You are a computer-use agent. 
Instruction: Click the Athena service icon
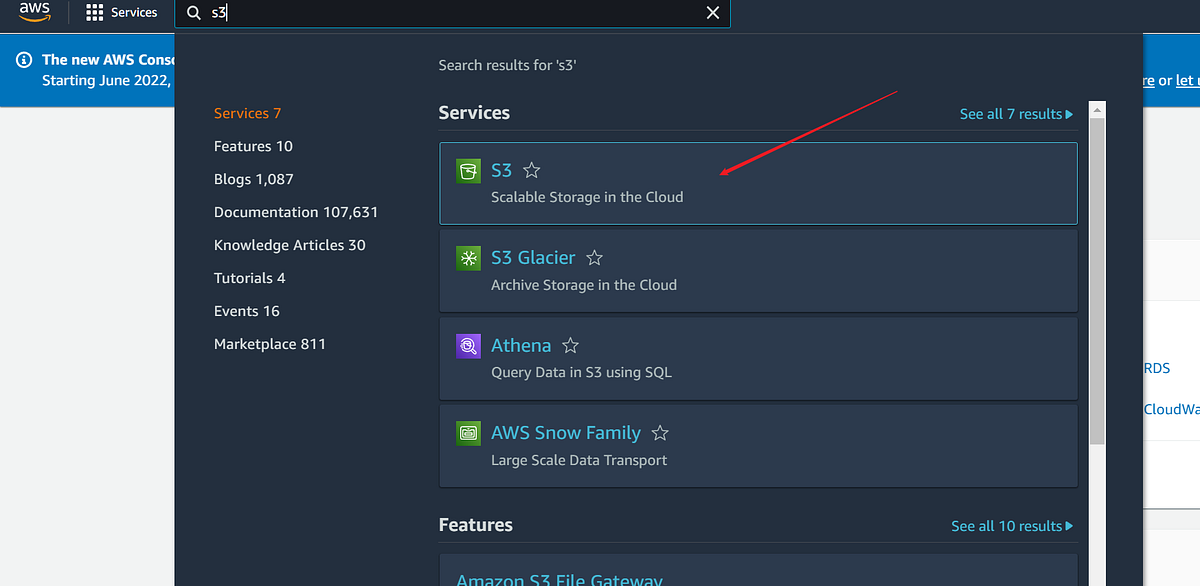468,345
